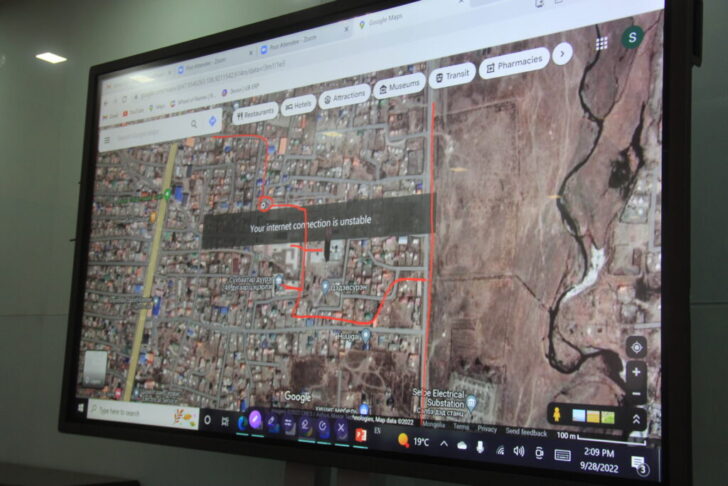
Task: Expand the imagery strip double-chevron
Action: 636,420
